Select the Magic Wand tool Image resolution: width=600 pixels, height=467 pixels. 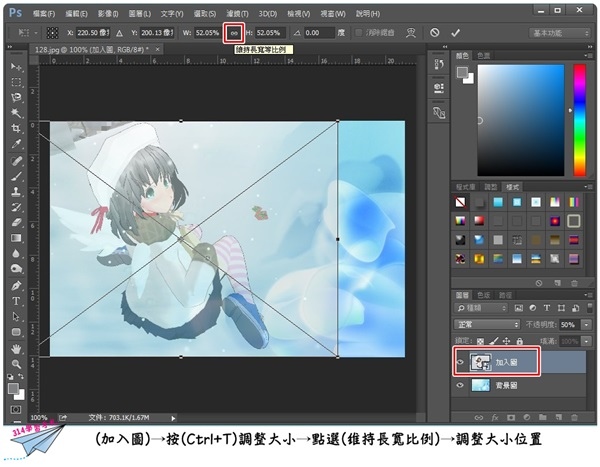coord(16,113)
